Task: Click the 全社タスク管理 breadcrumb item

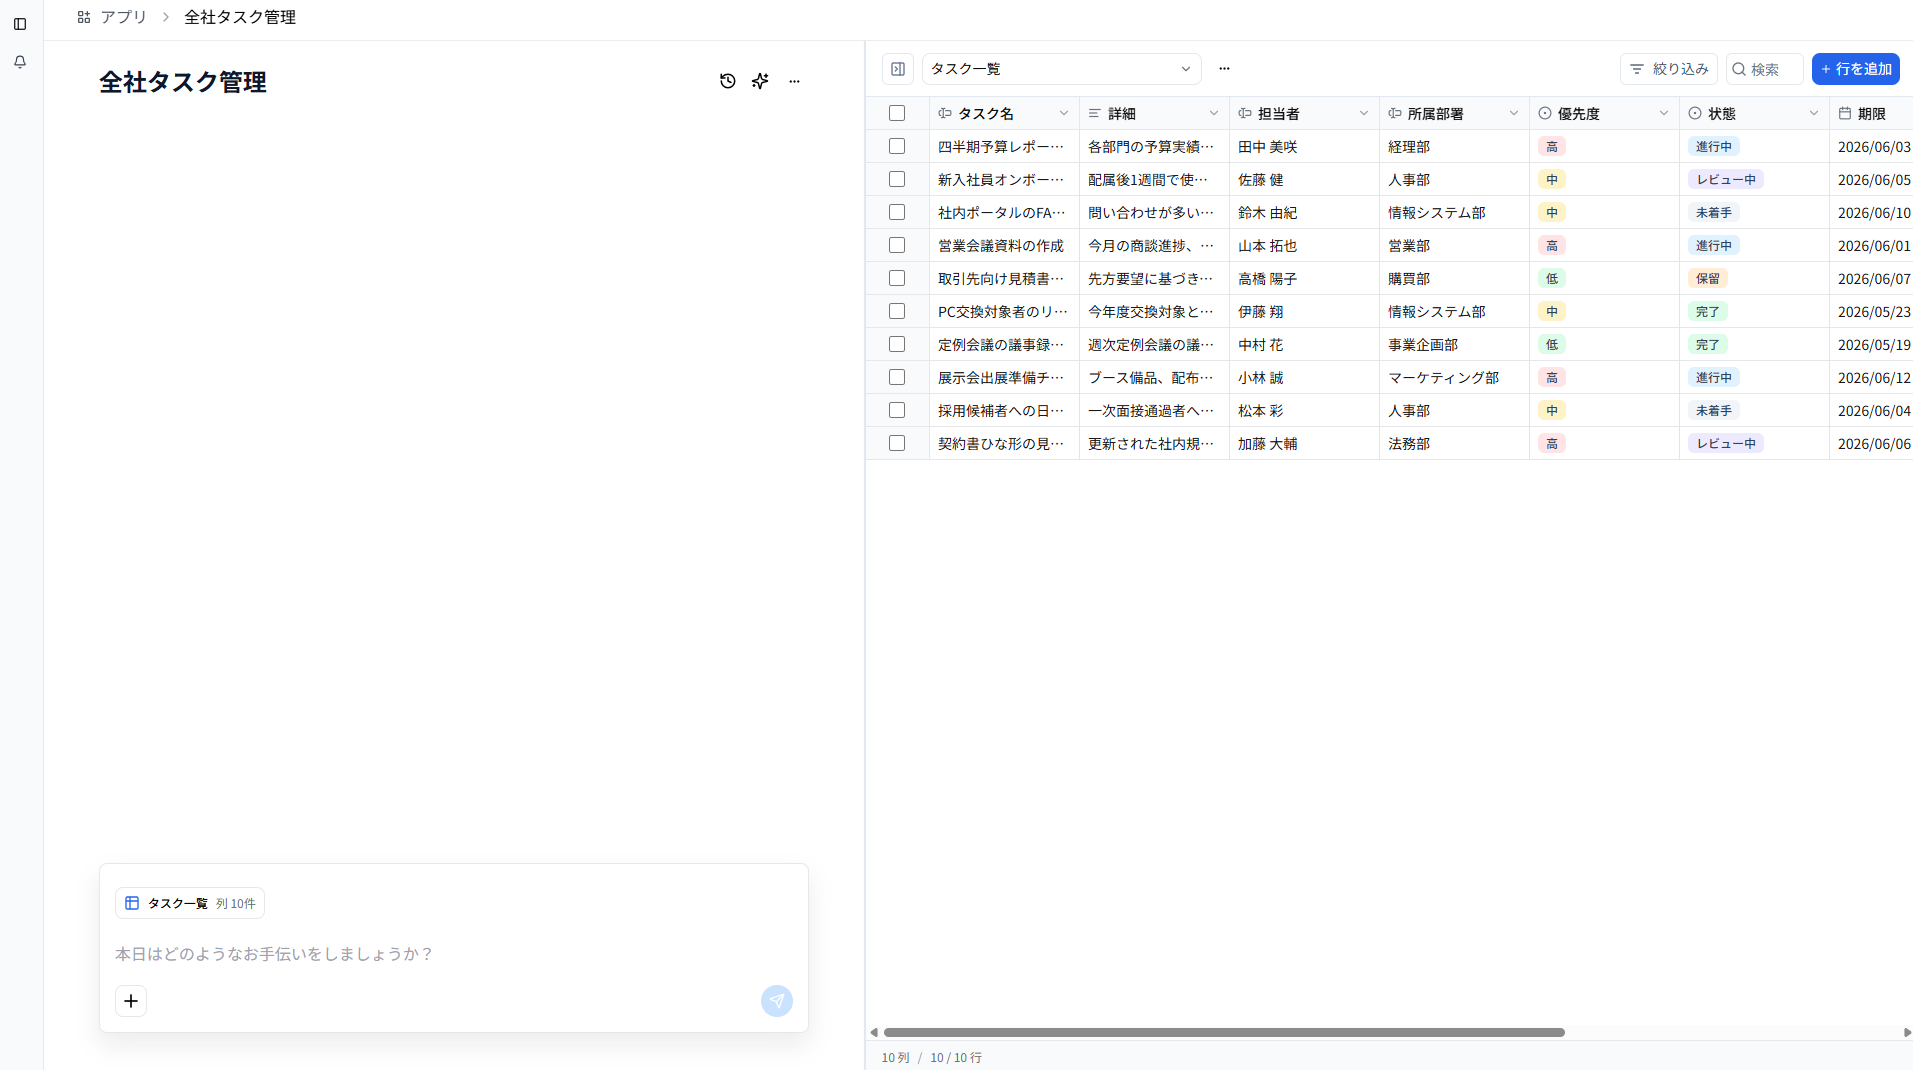Action: (240, 17)
